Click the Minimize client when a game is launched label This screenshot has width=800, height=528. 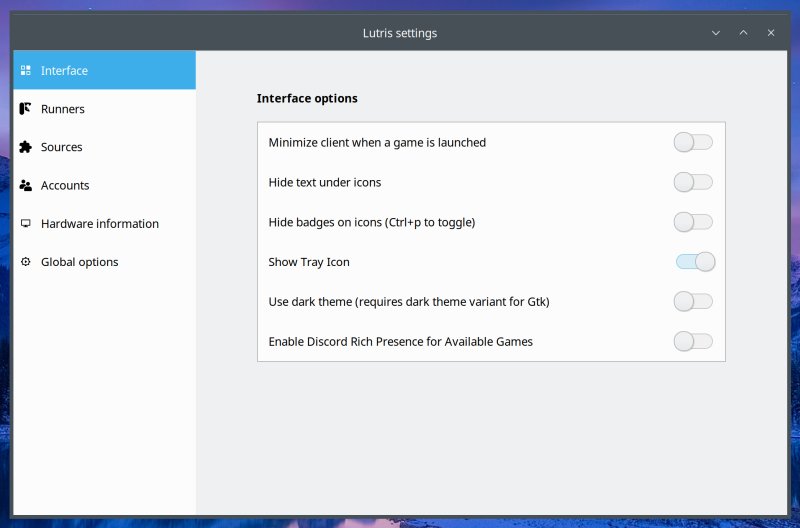[377, 142]
